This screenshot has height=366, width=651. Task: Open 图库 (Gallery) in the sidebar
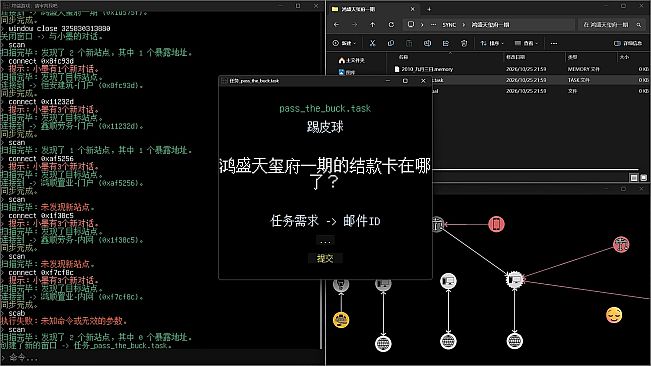pos(347,72)
